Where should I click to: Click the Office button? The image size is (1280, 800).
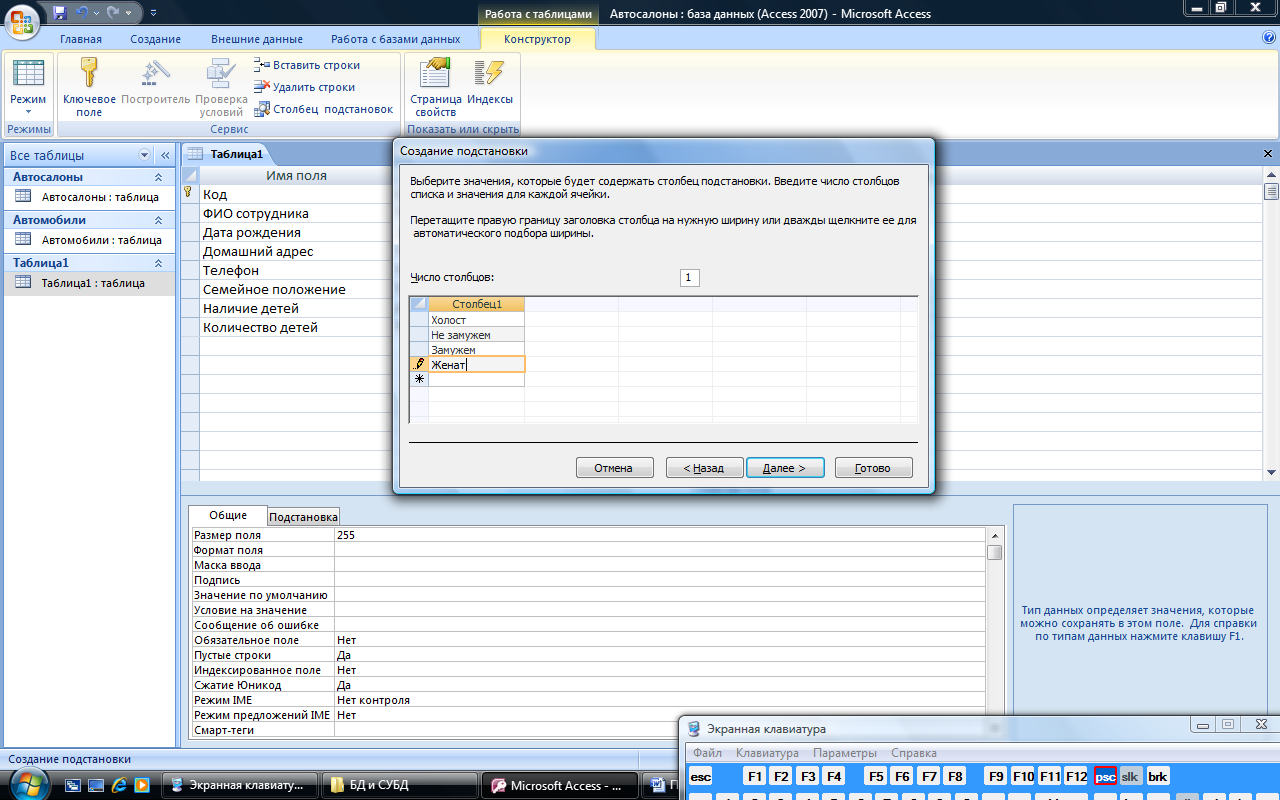click(x=22, y=20)
